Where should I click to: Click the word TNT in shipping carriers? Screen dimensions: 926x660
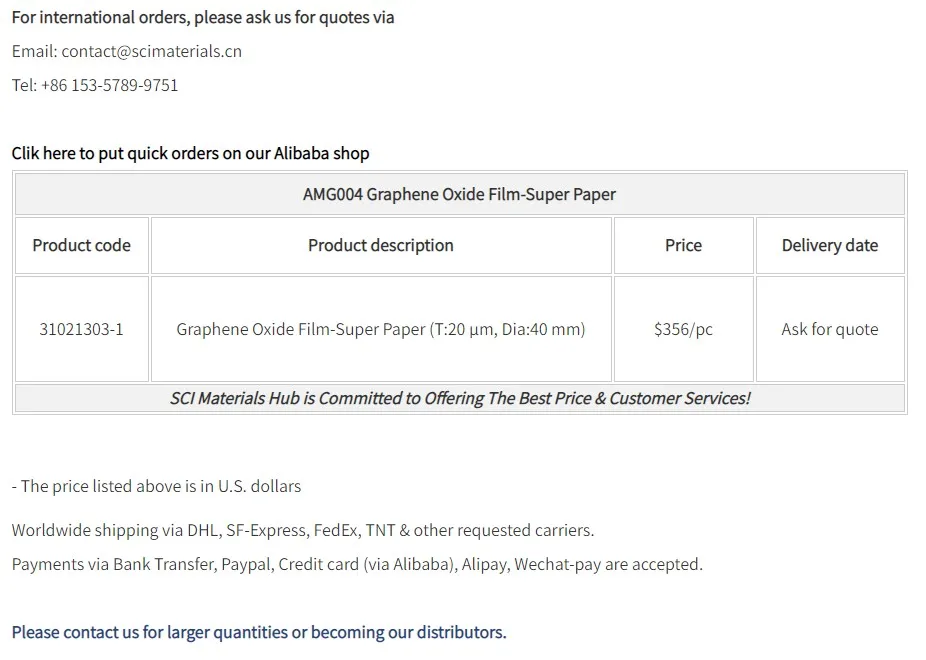(x=380, y=530)
